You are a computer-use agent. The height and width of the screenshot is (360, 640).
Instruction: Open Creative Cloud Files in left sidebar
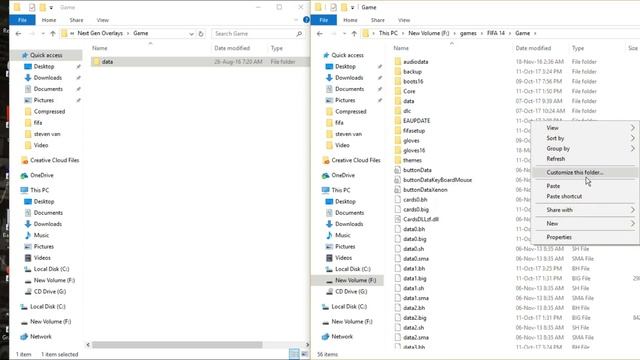point(54,160)
